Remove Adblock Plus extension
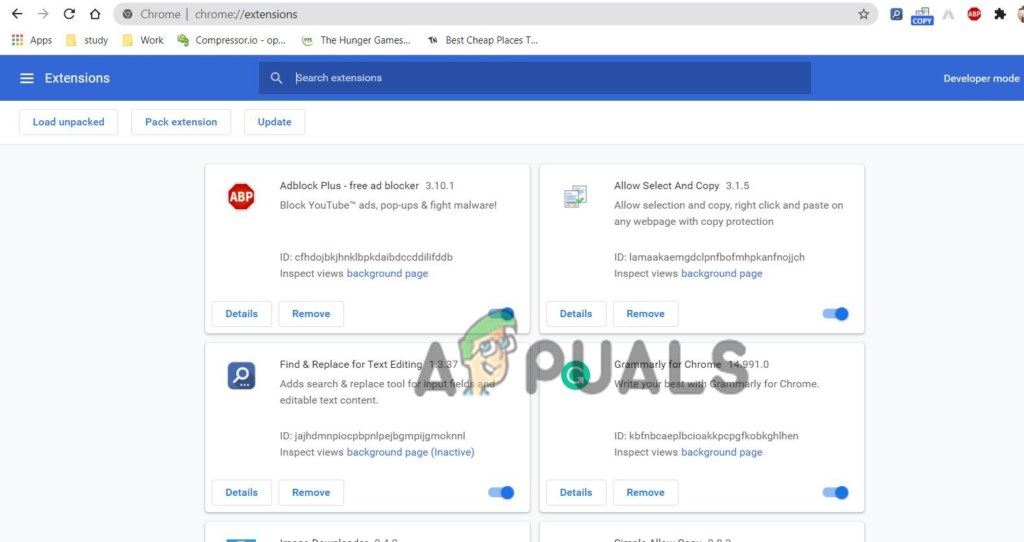Screen dimensions: 1024x542 pyautogui.click(x=311, y=313)
